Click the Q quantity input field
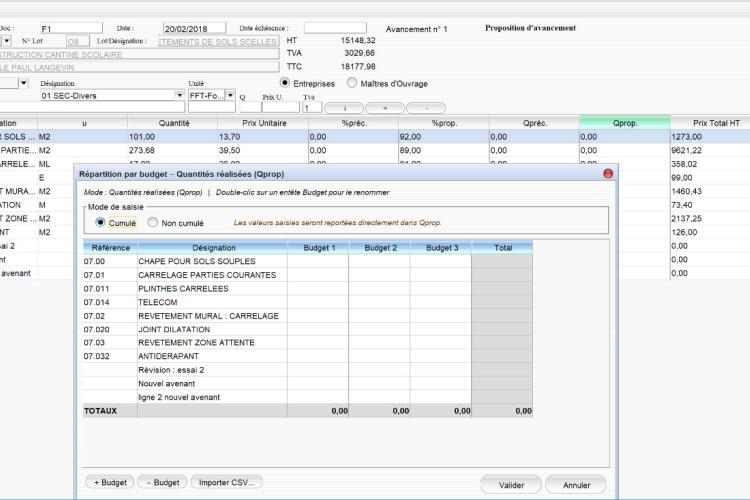This screenshot has width=750, height=500. coord(251,107)
